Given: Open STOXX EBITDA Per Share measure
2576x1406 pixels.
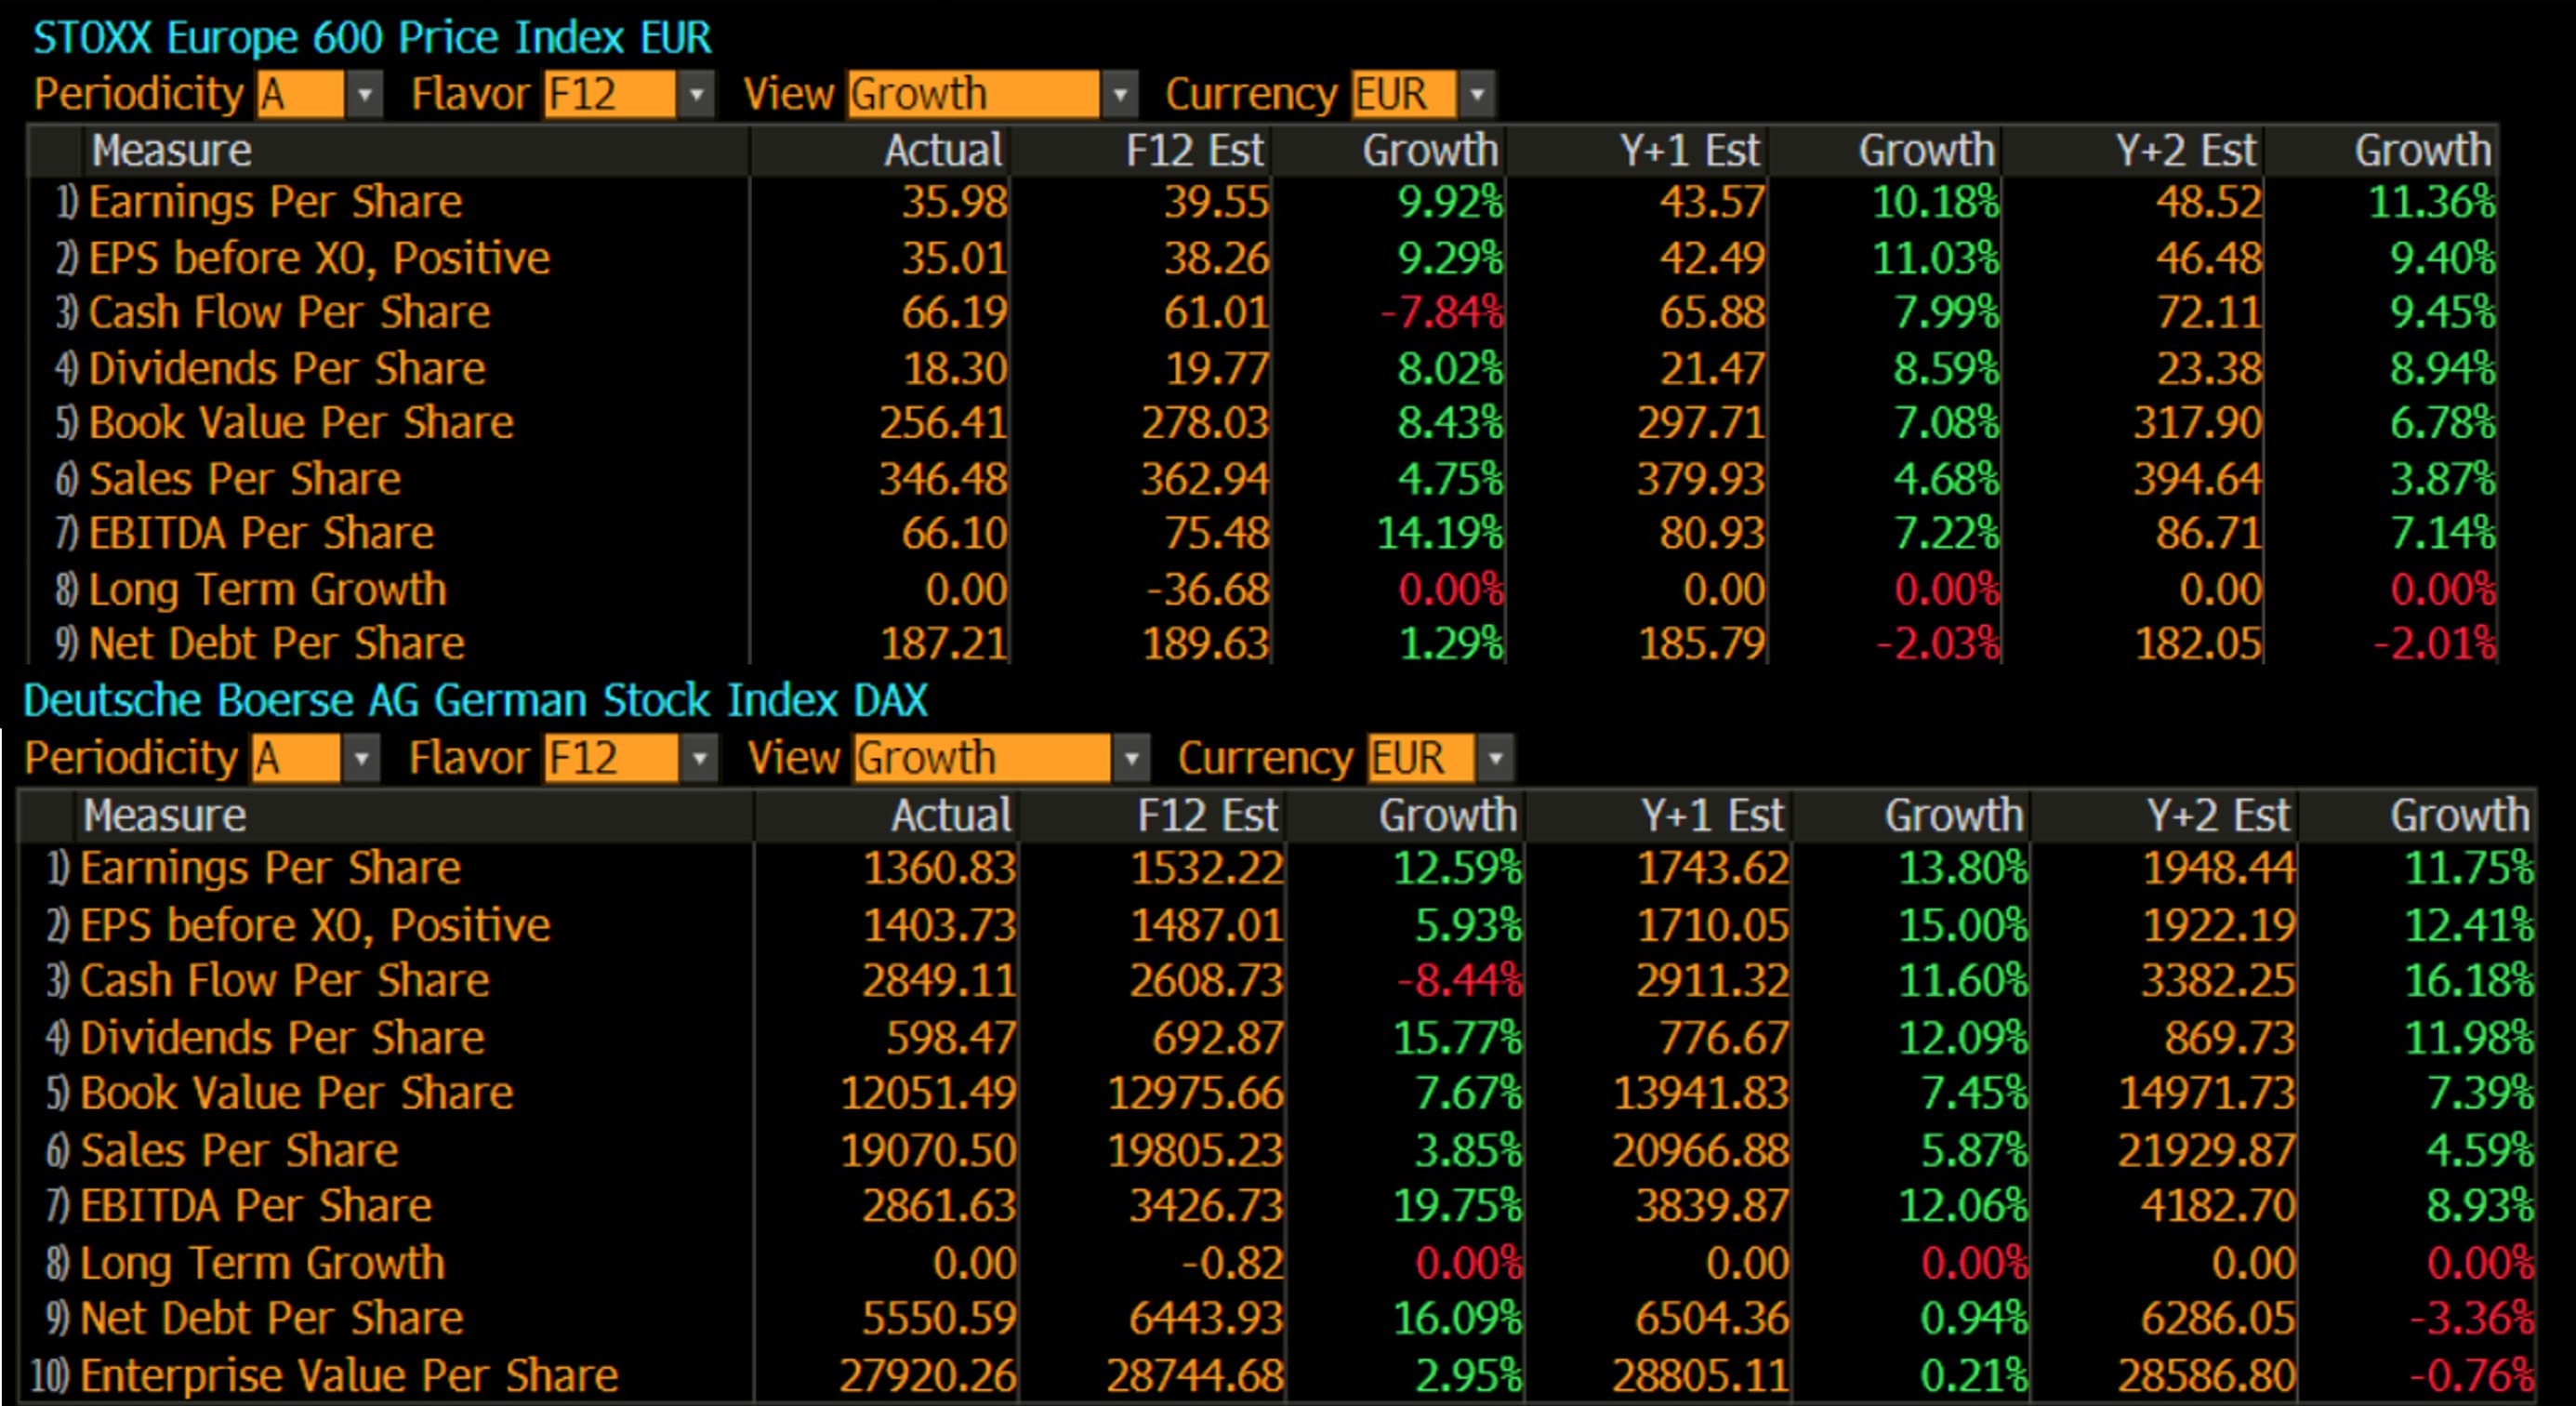Looking at the screenshot, I should [x=261, y=533].
